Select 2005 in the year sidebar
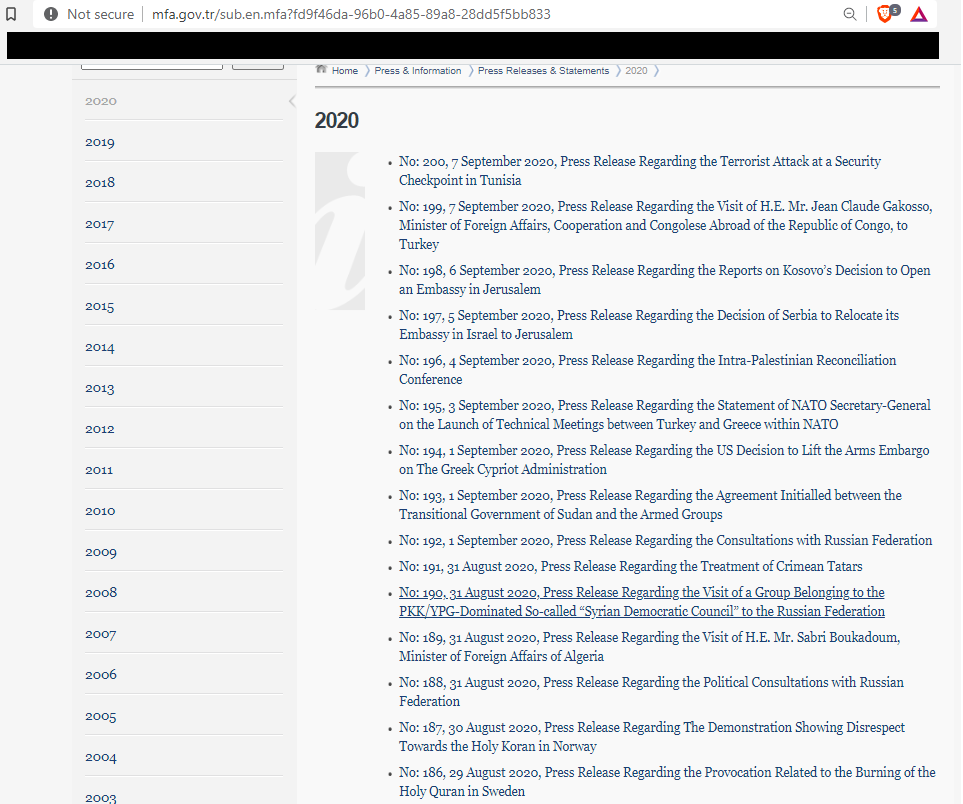Screen dimensions: 963x804 coord(101,716)
